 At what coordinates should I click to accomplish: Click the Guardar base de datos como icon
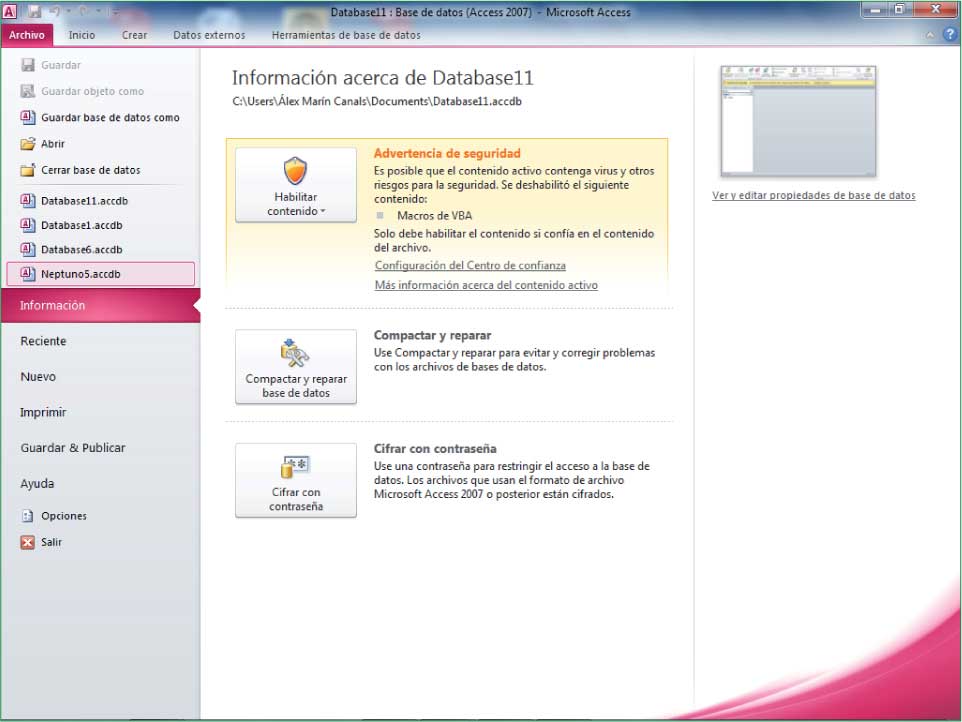click(28, 117)
